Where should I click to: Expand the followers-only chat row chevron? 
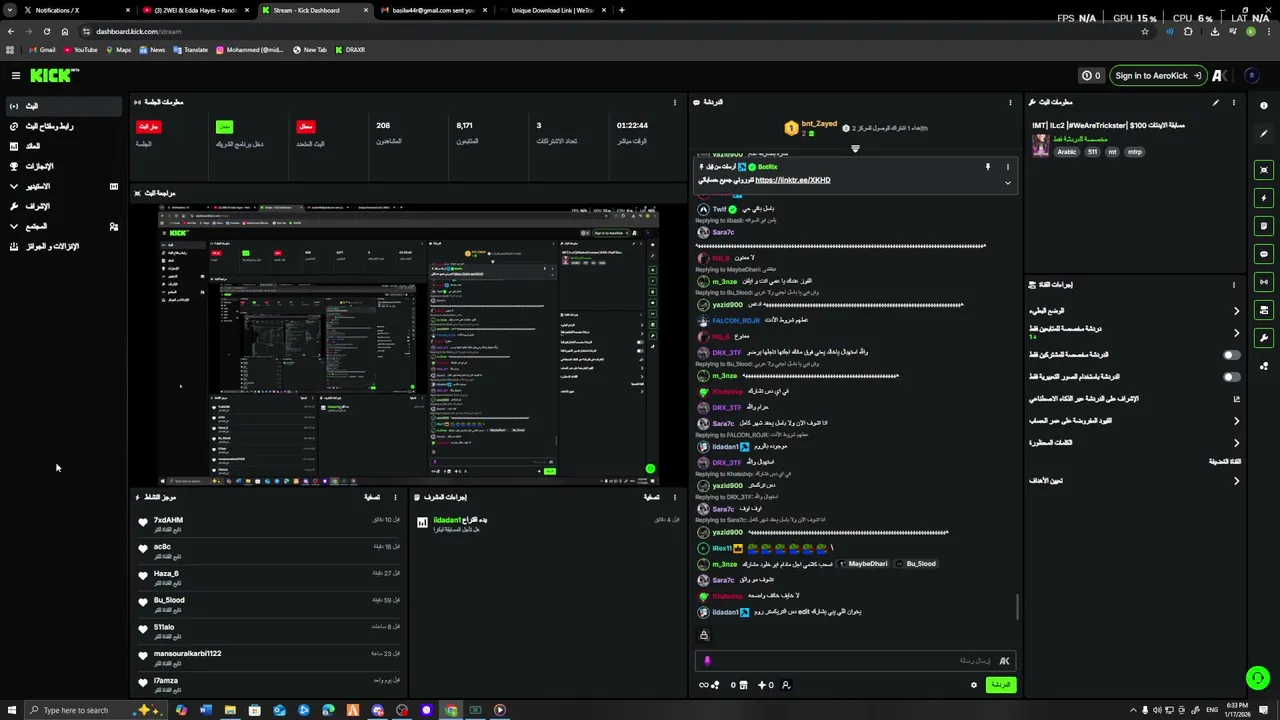1236,333
